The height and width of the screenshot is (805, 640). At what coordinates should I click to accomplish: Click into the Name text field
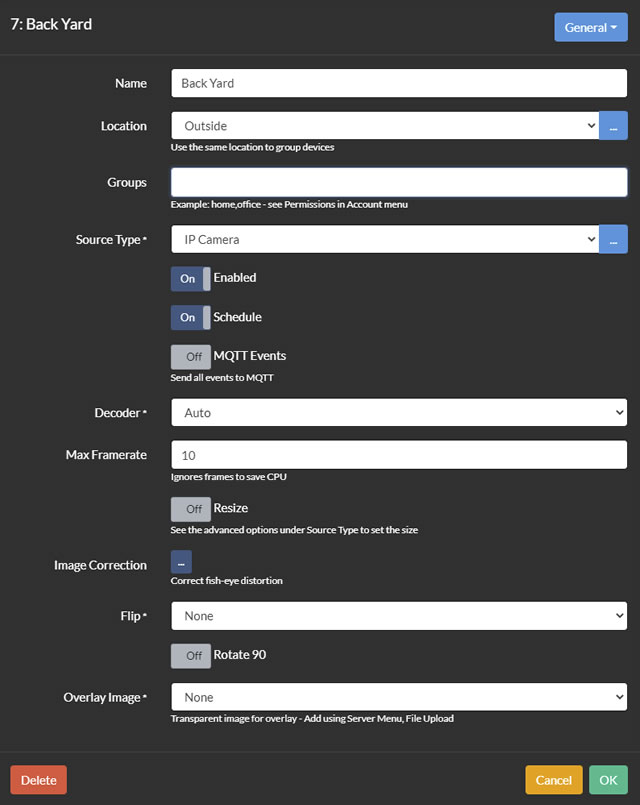(x=399, y=83)
